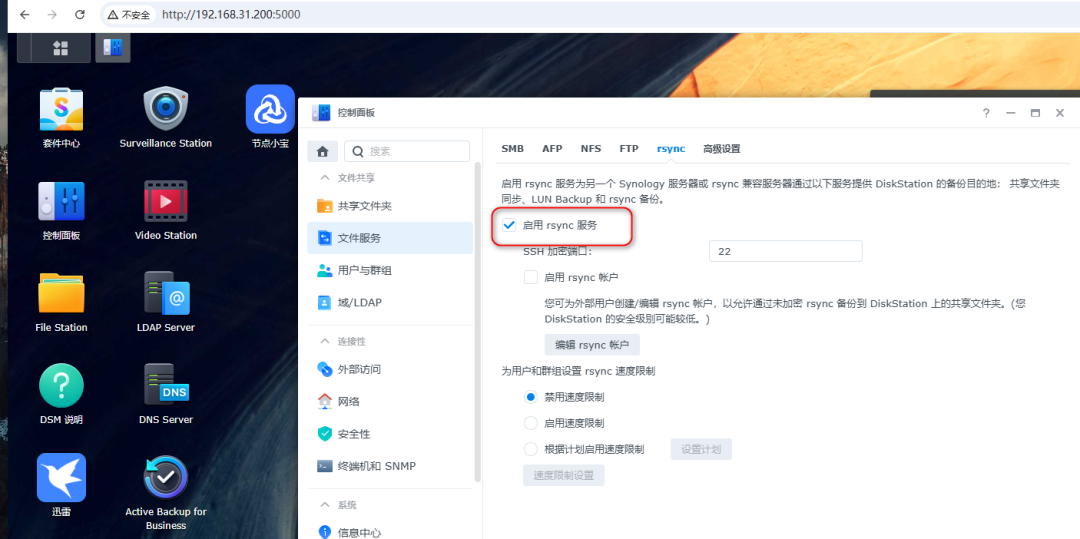The image size is (1080, 539).
Task: Open the 迅雷 Xunlei desktop icon
Action: (61, 478)
